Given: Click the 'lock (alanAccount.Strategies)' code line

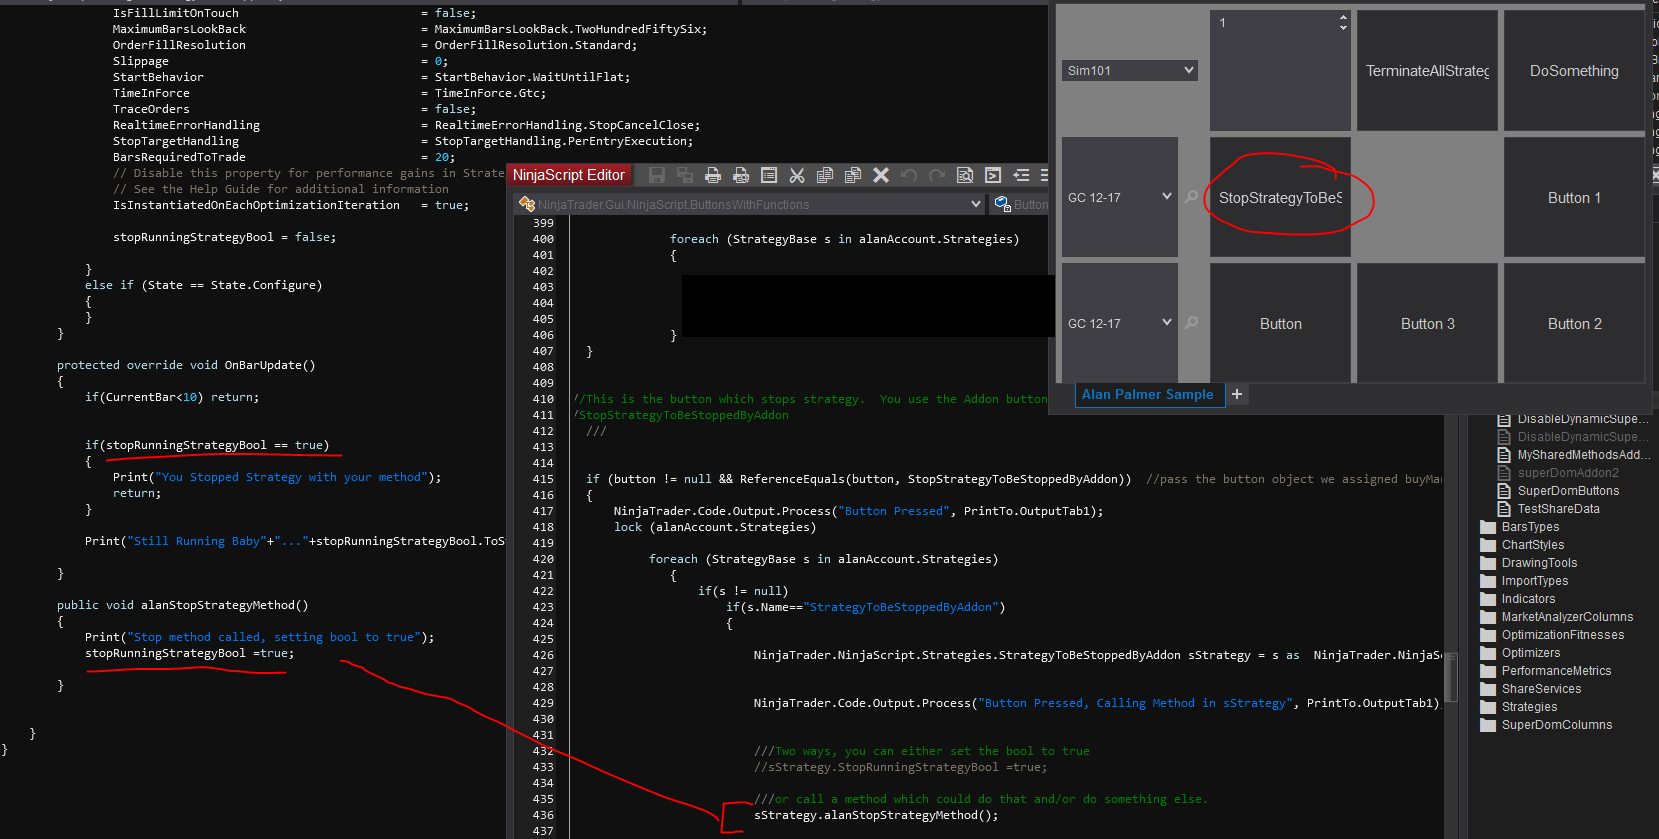Looking at the screenshot, I should tap(715, 527).
